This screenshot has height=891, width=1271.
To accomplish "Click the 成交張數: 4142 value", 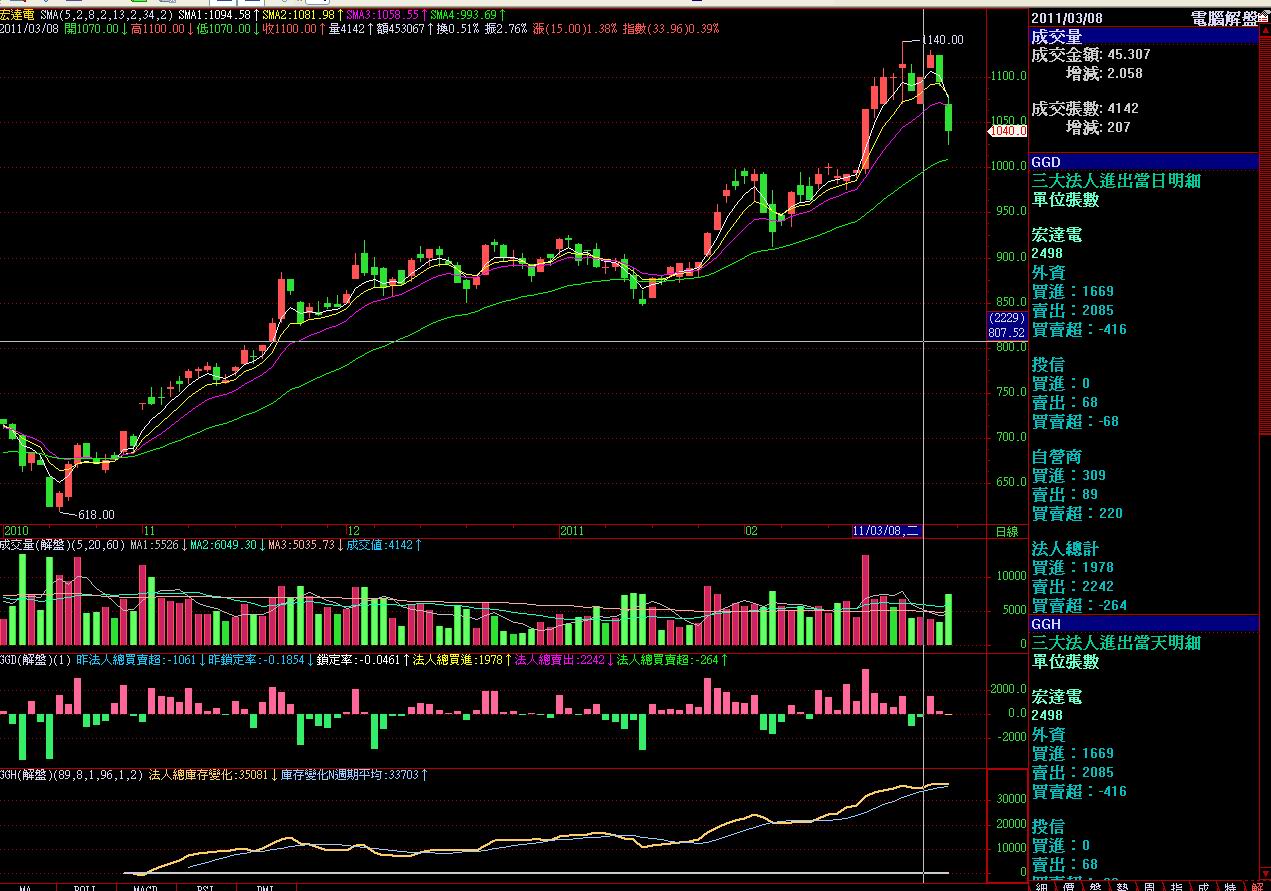I will (1085, 108).
